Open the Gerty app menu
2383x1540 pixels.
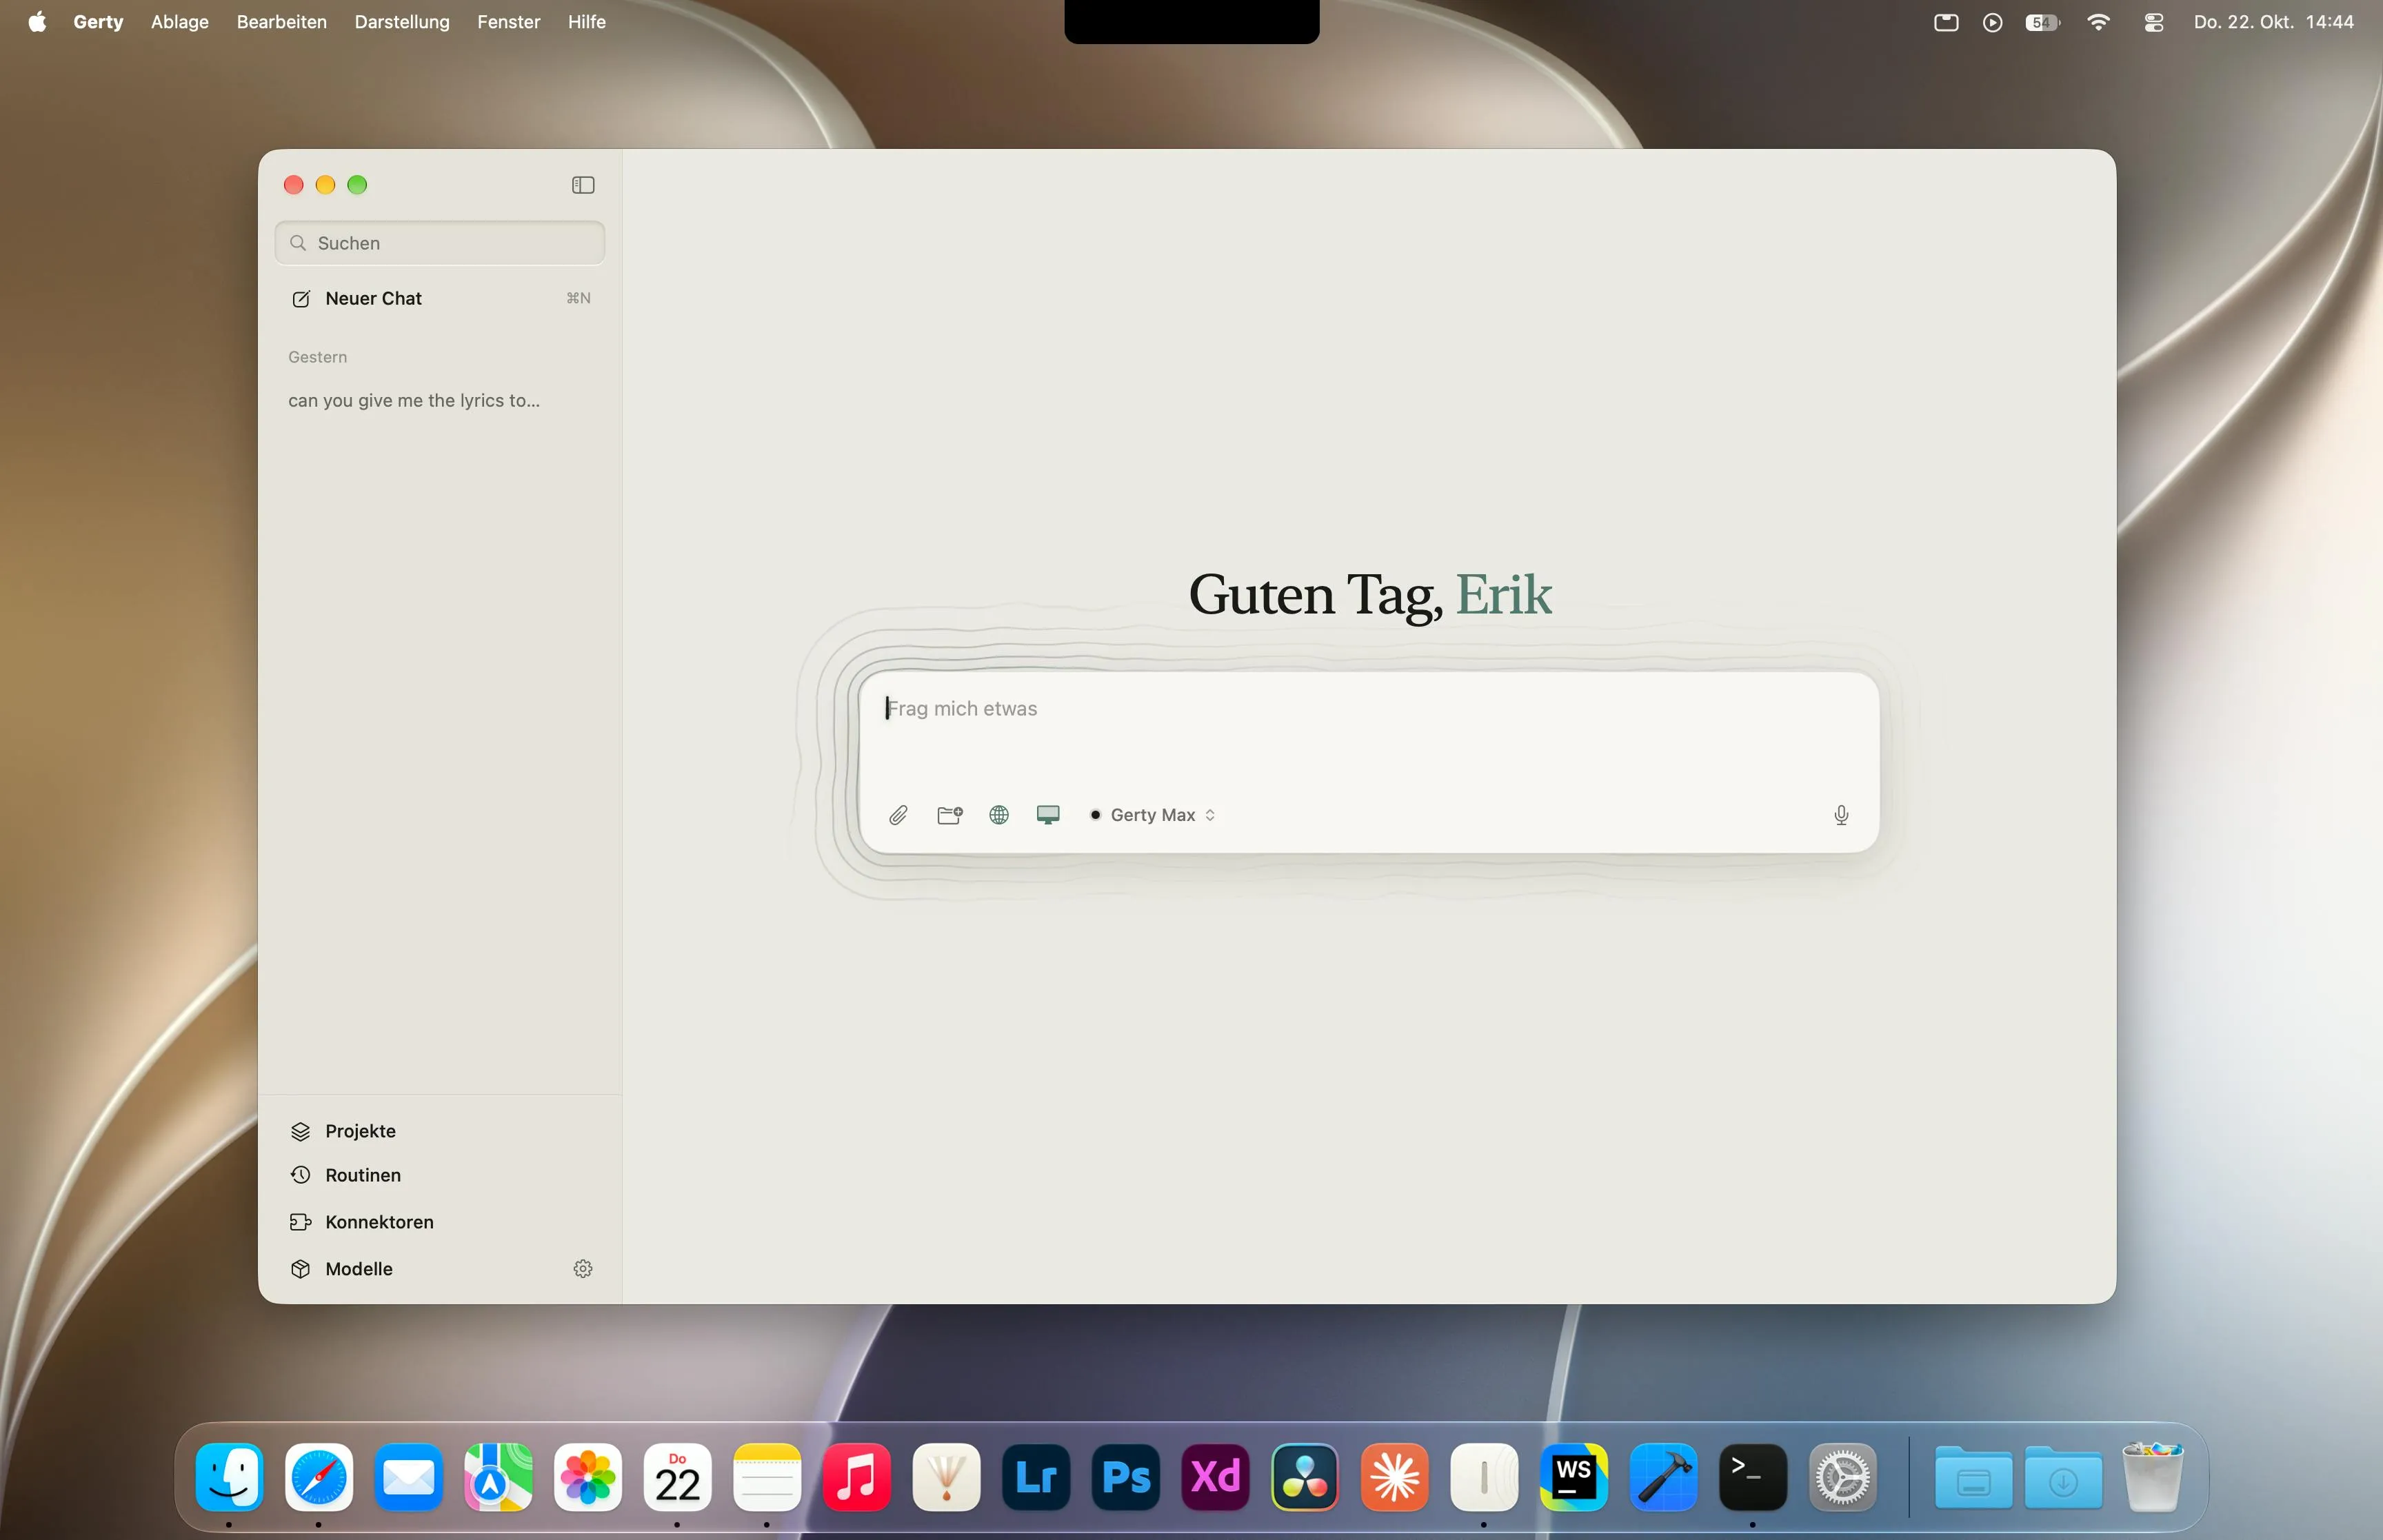[98, 22]
